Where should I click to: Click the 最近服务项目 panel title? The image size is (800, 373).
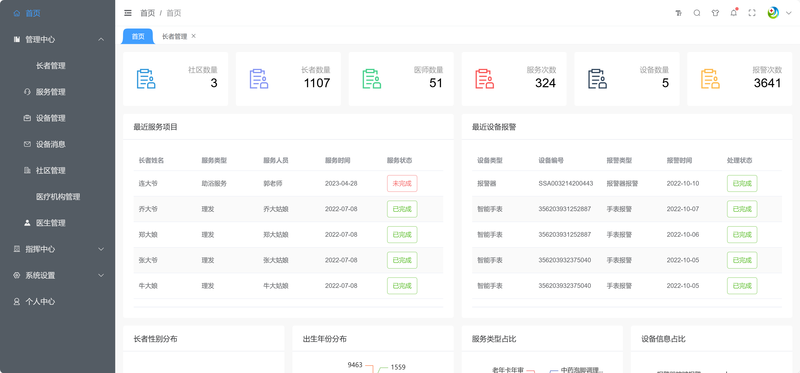point(156,127)
